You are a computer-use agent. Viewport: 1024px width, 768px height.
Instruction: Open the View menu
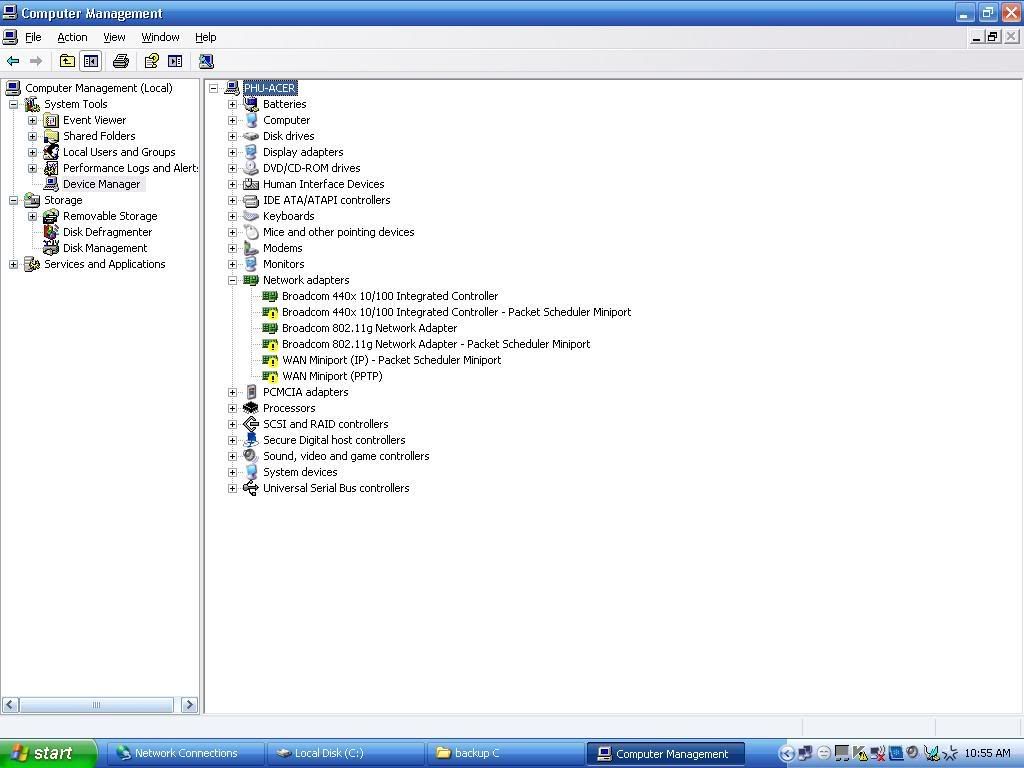114,37
